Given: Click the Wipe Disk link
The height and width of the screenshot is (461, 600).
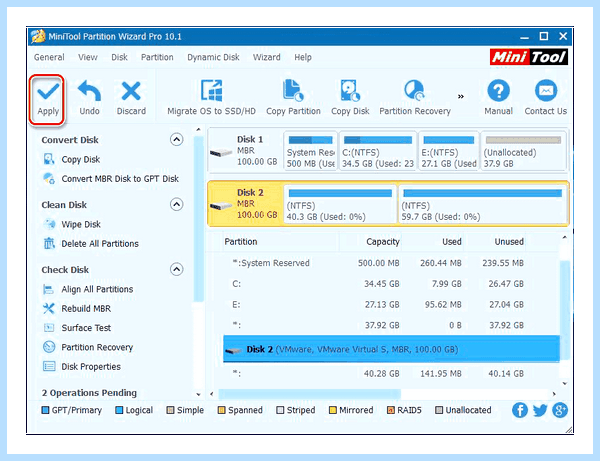Looking at the screenshot, I should (81, 224).
